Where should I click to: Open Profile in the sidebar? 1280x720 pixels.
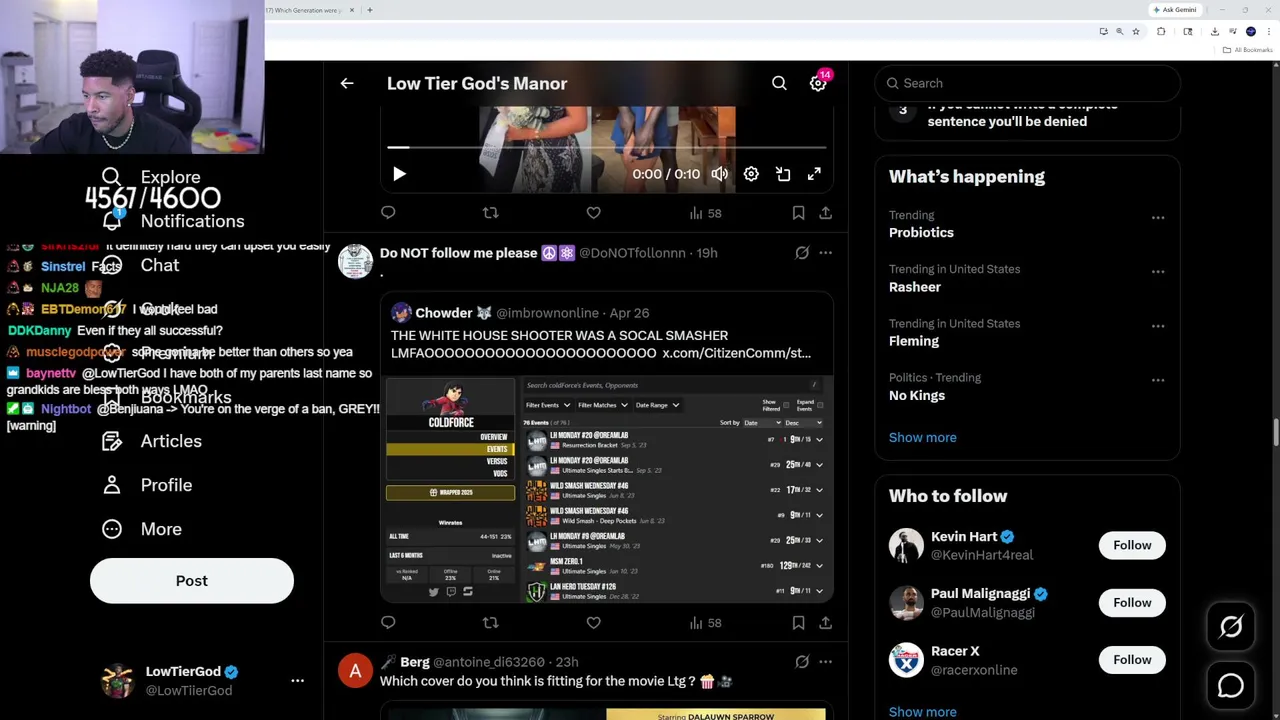tap(146, 485)
